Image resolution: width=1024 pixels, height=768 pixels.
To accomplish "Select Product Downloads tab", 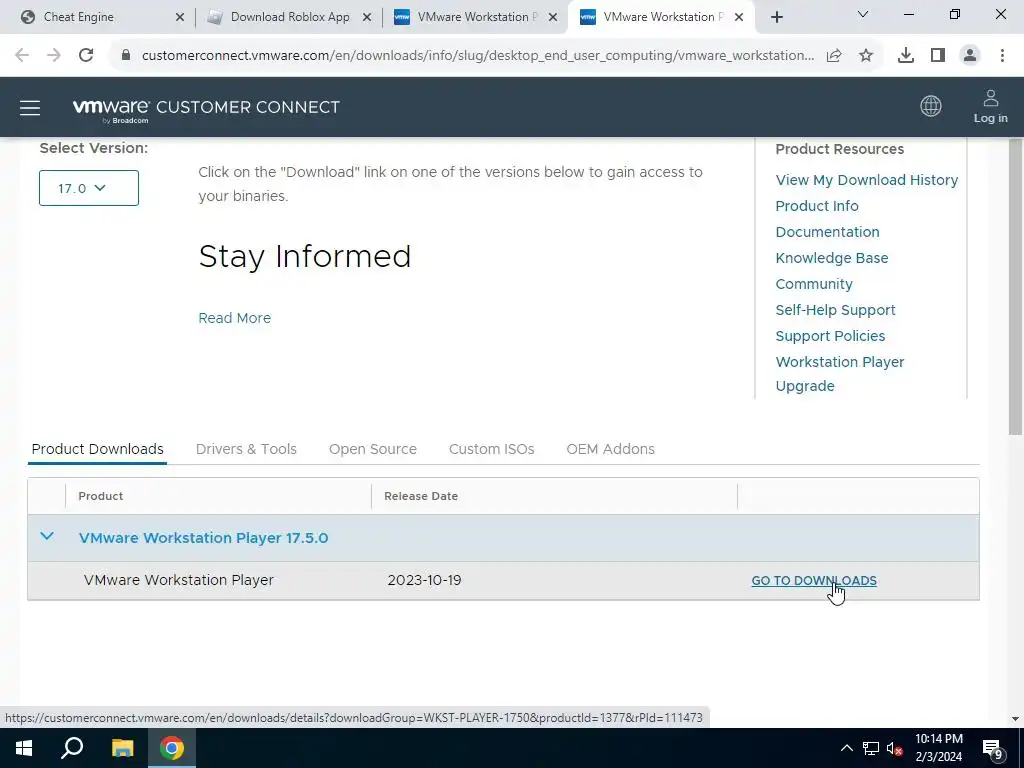I will click(97, 449).
